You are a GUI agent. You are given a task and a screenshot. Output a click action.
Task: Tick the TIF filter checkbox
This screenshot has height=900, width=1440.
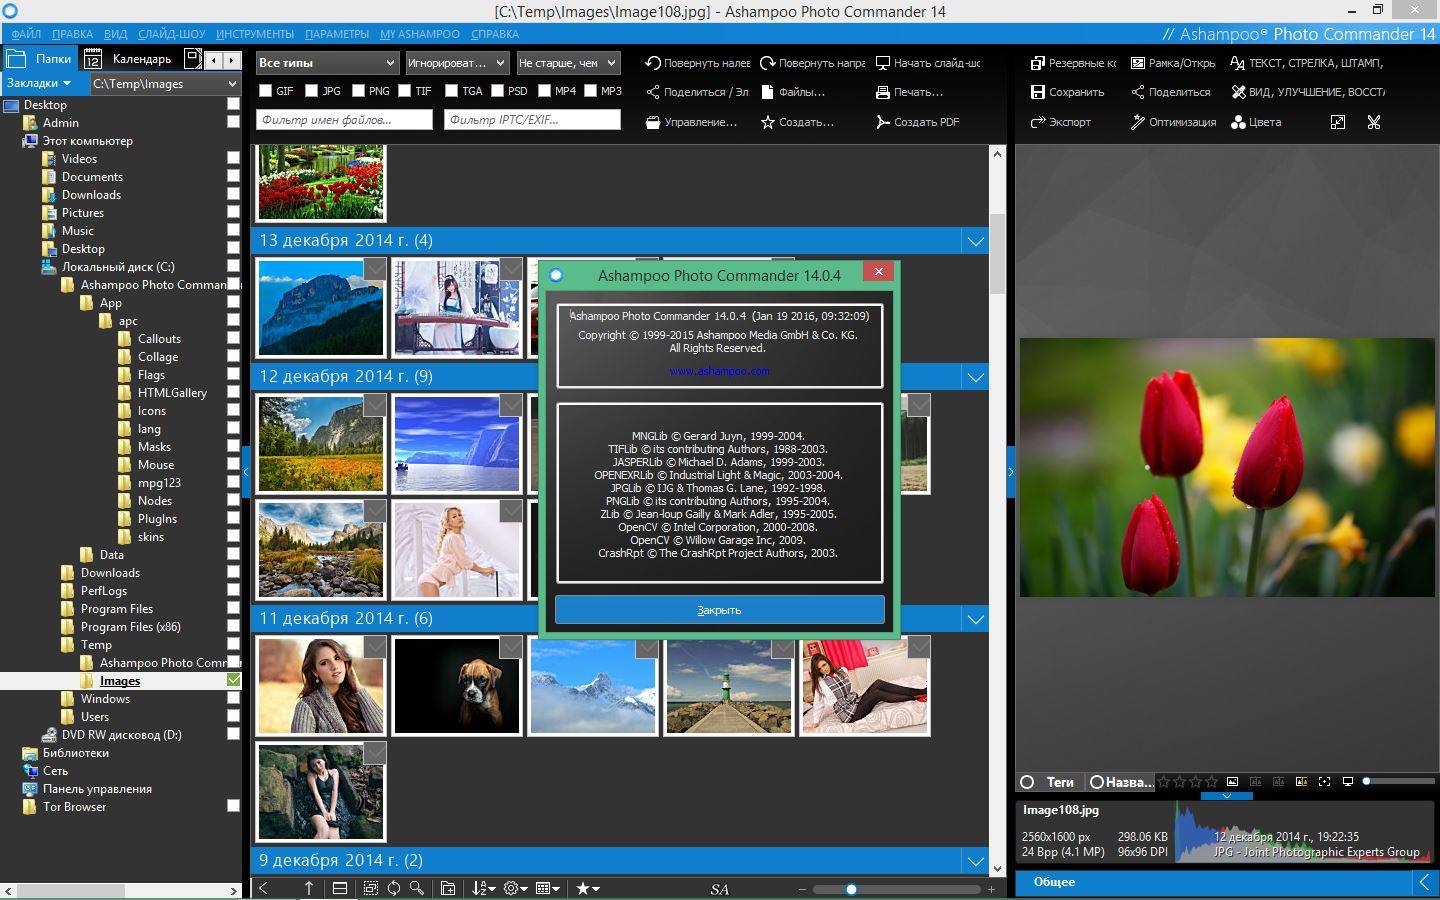[405, 91]
